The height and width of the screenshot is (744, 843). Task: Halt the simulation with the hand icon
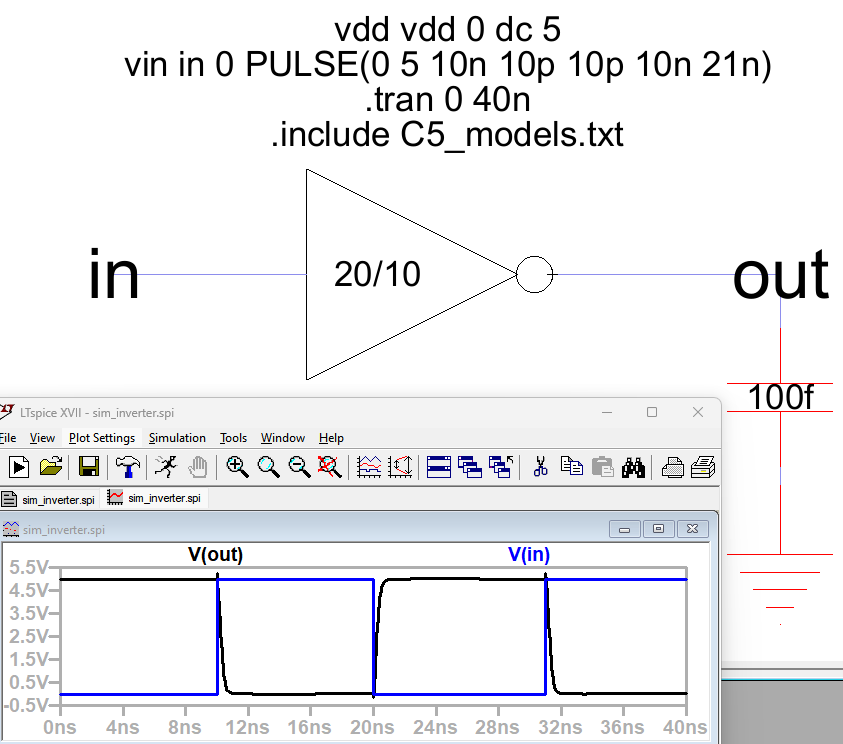click(197, 466)
